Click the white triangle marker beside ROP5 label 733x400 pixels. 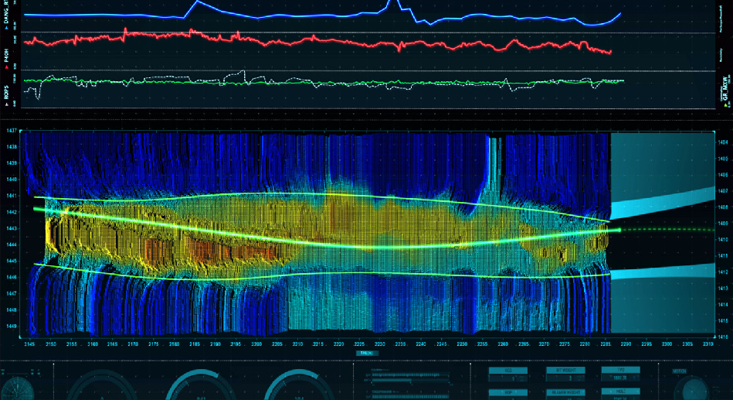click(x=7, y=104)
